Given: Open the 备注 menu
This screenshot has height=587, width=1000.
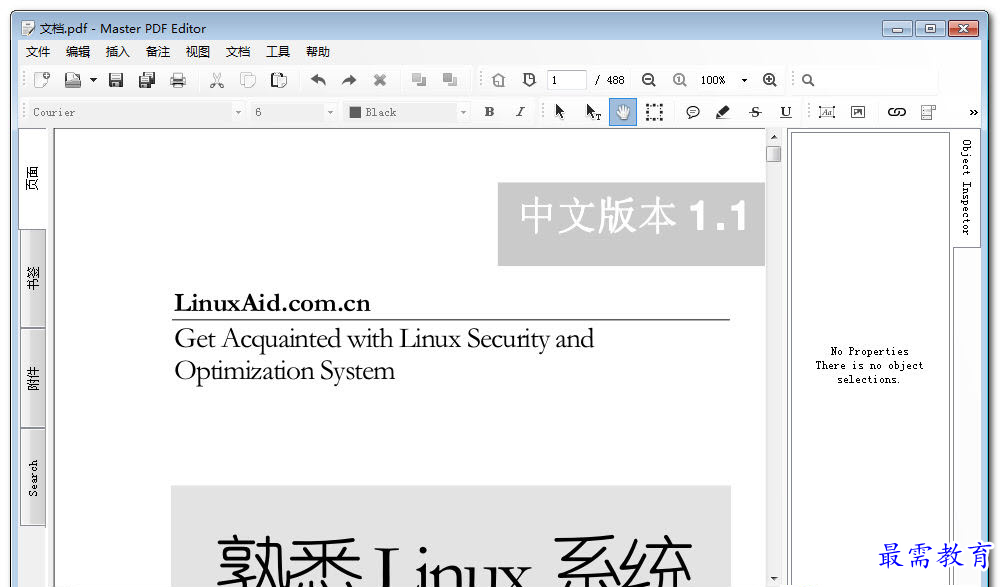Looking at the screenshot, I should (x=158, y=52).
